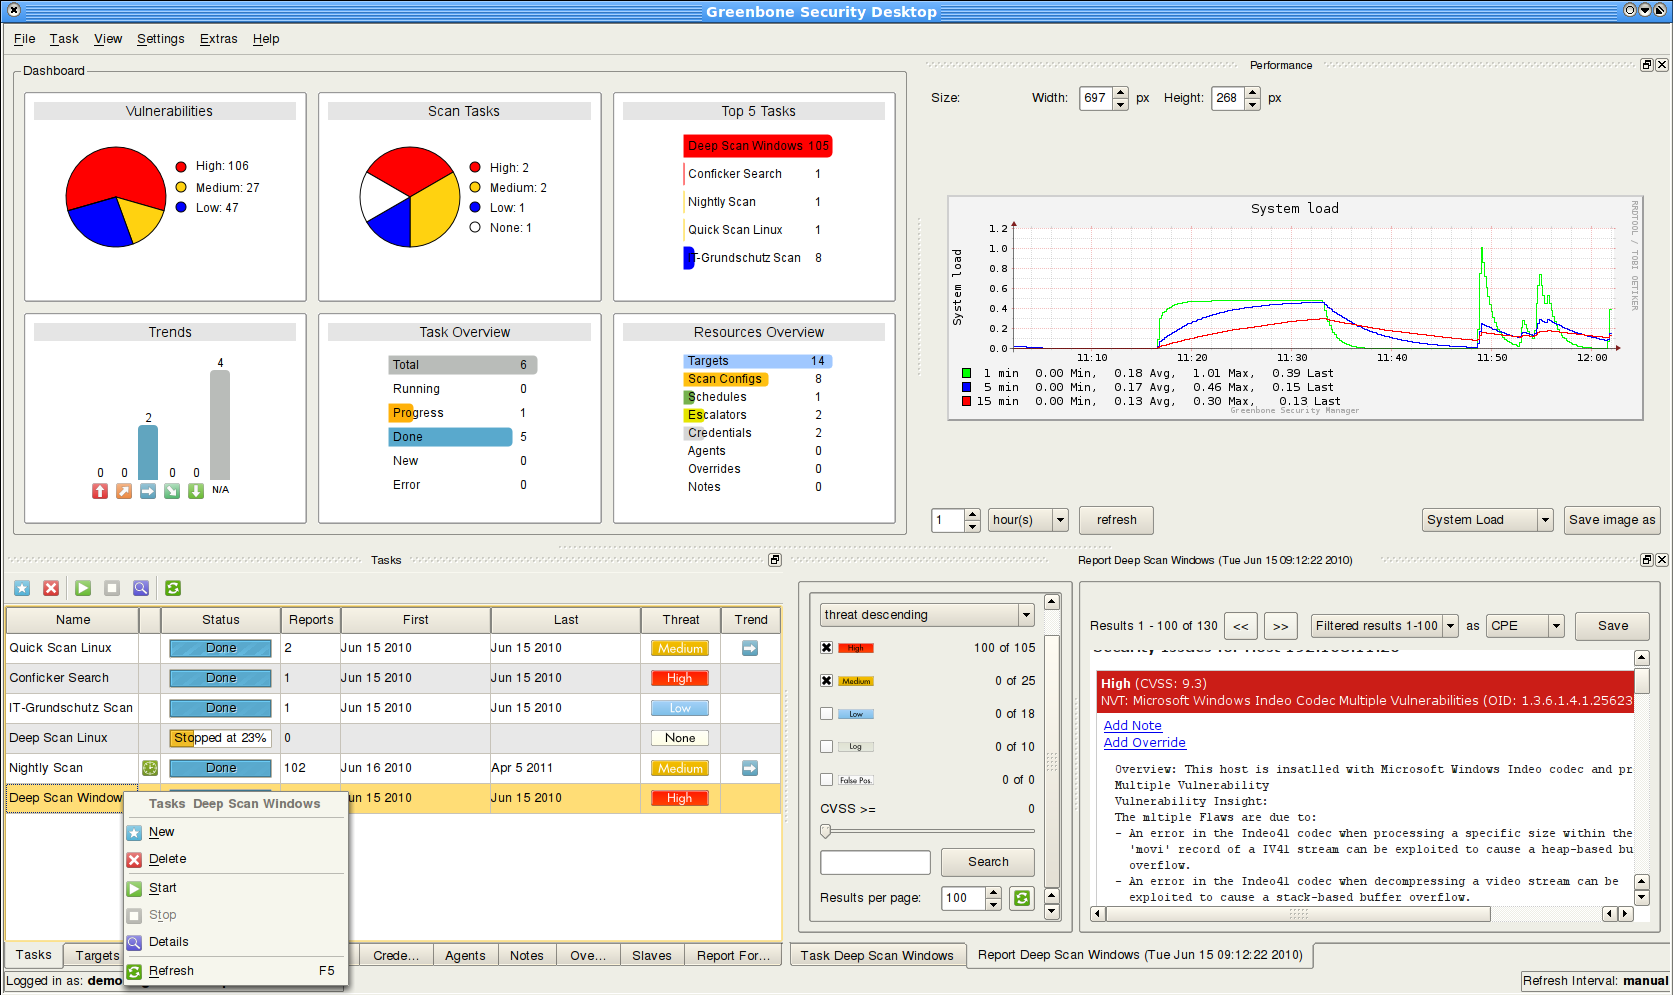The width and height of the screenshot is (1673, 995).
Task: Click the refresh button under System load graph
Action: pyautogui.click(x=1117, y=520)
